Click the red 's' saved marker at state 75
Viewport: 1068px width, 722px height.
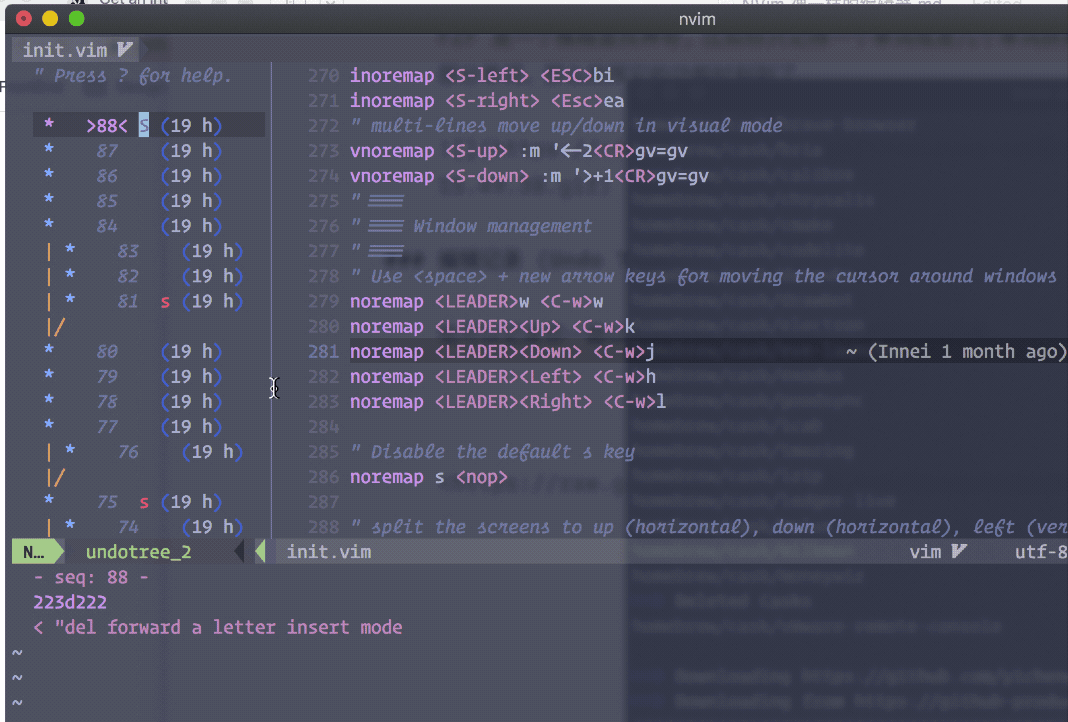point(144,503)
